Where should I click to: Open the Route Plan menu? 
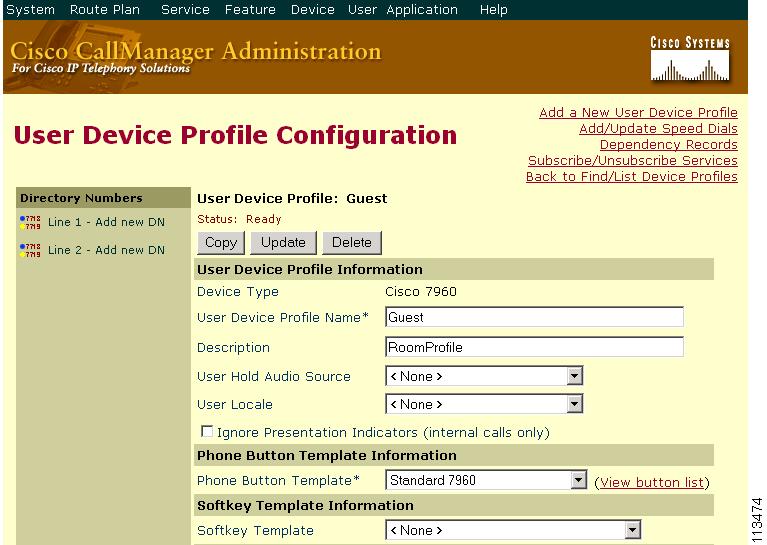(105, 9)
